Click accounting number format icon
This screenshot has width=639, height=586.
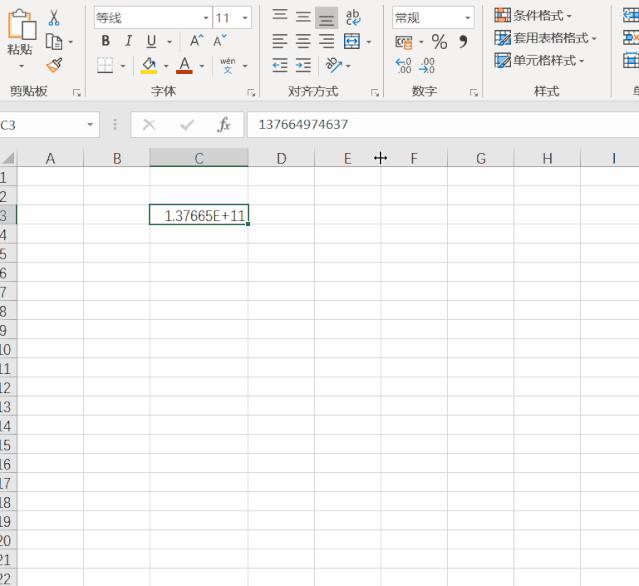coord(404,42)
